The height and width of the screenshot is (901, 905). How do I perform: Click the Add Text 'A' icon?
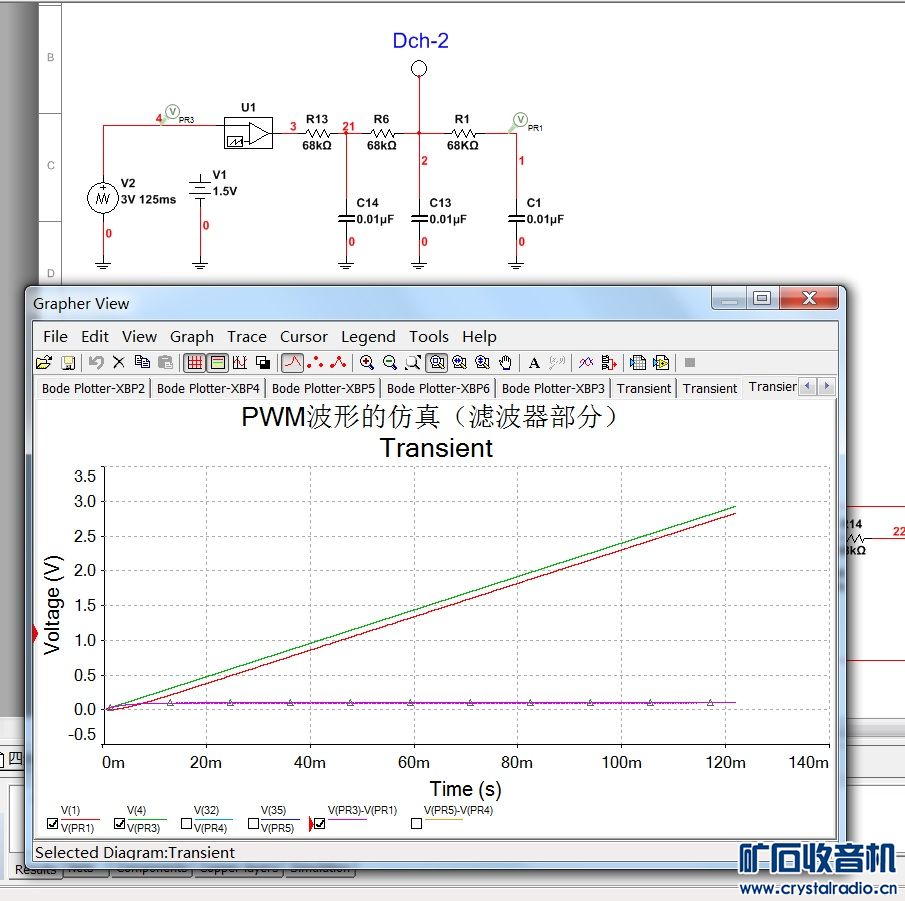534,362
